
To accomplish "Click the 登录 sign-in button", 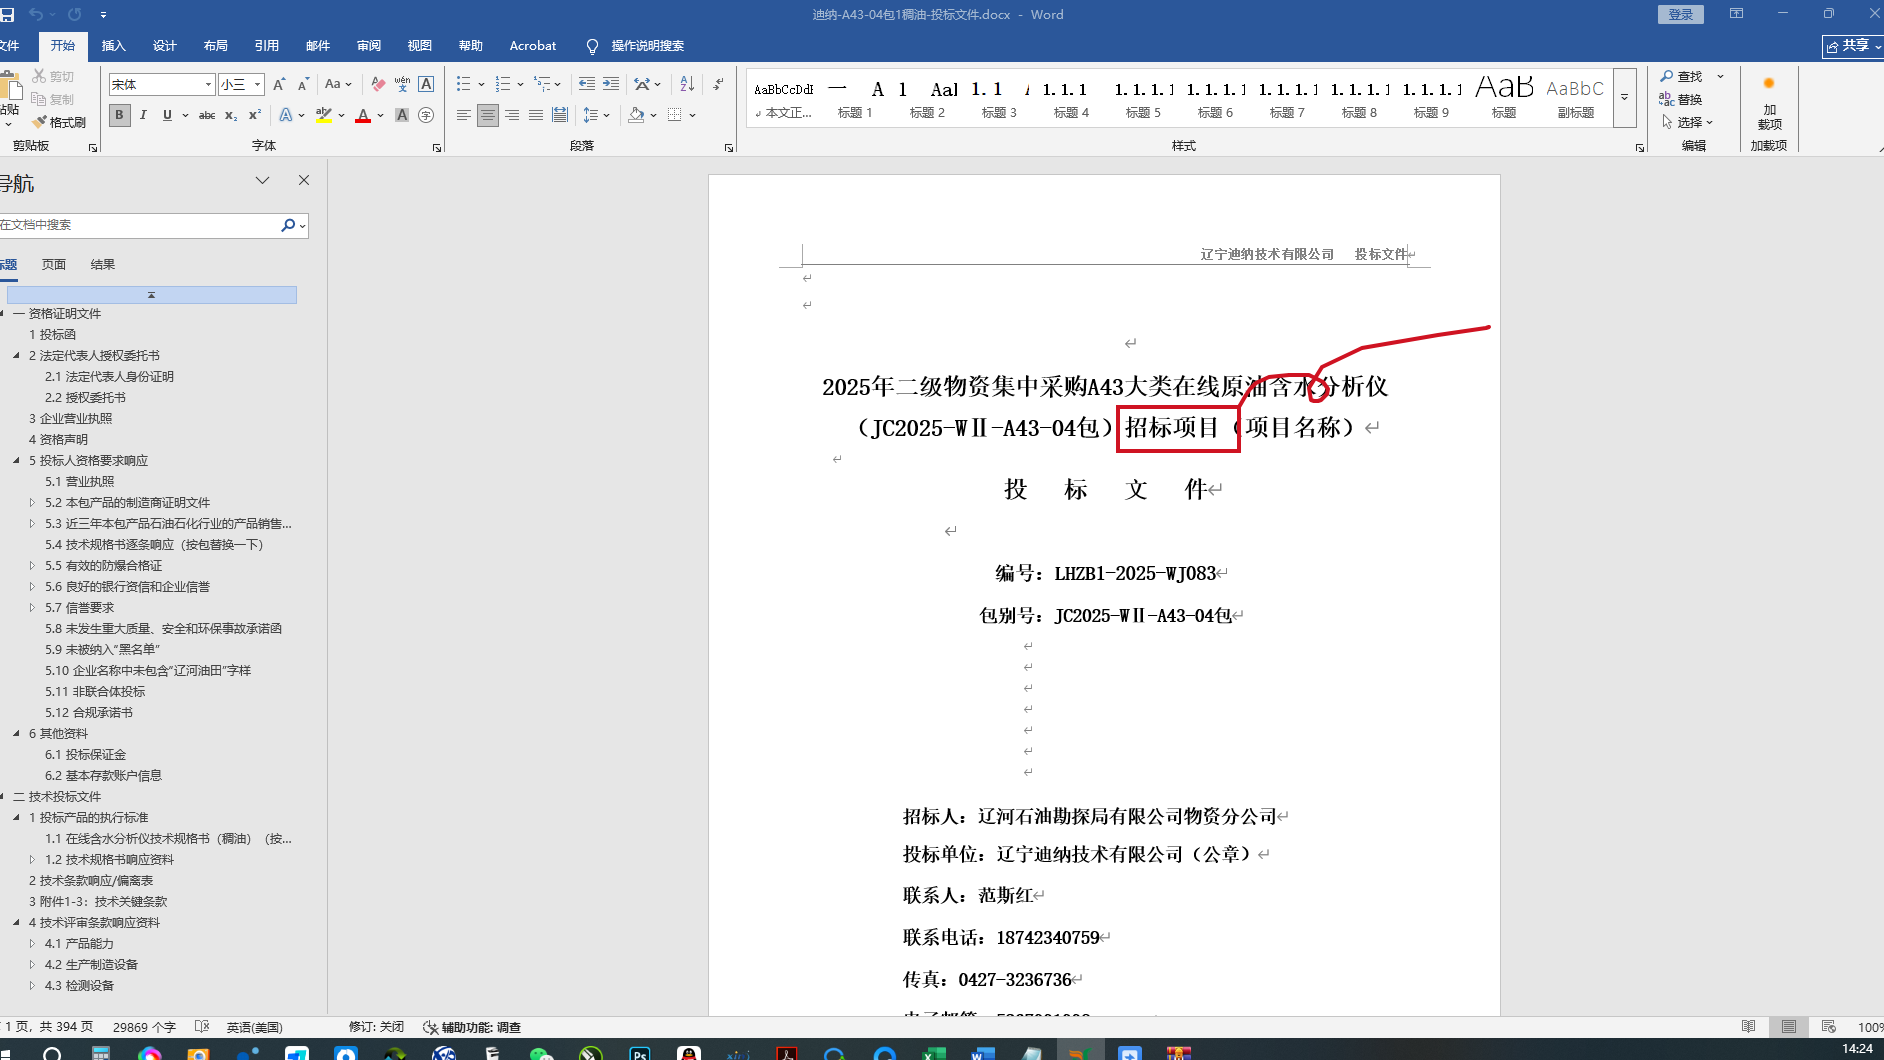I will tap(1681, 14).
